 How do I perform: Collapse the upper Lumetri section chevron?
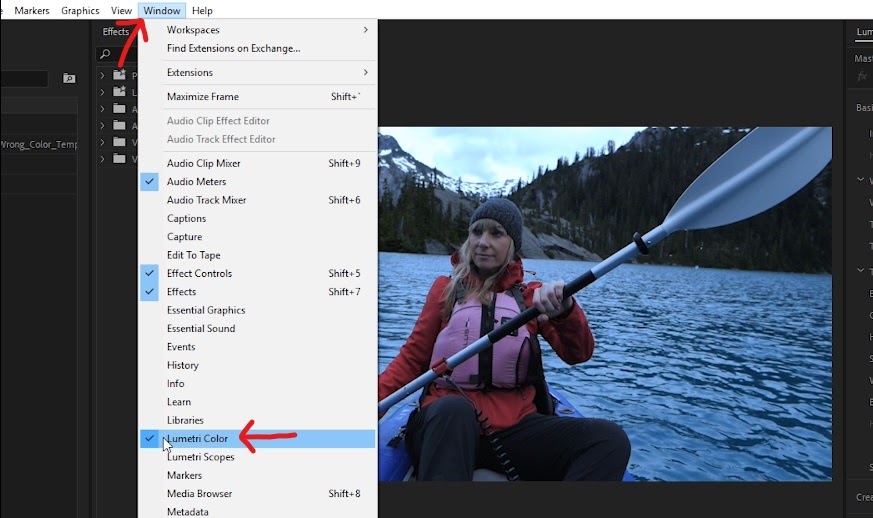(x=860, y=179)
